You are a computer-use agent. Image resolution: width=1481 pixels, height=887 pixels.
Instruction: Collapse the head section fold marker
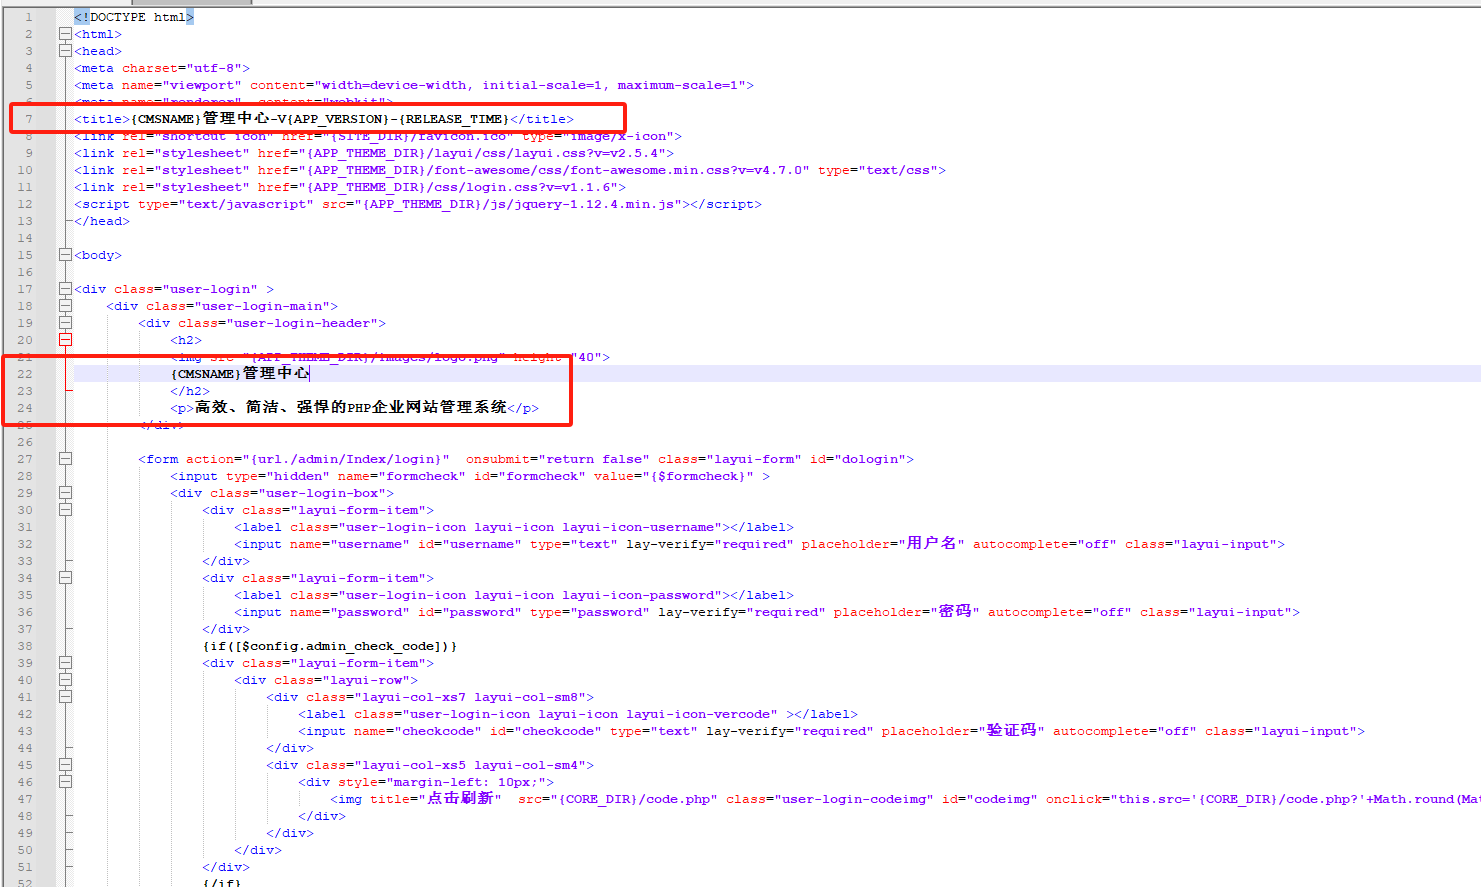coord(65,51)
